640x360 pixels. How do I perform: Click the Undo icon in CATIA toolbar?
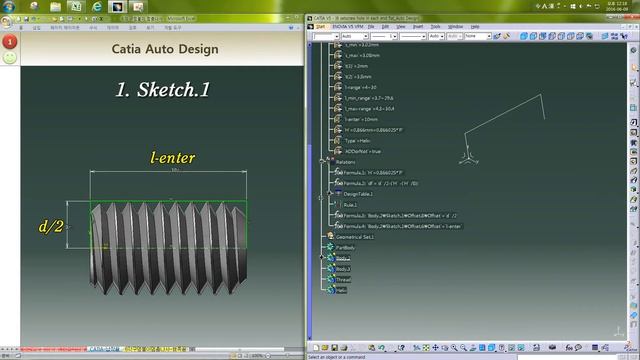click(382, 348)
